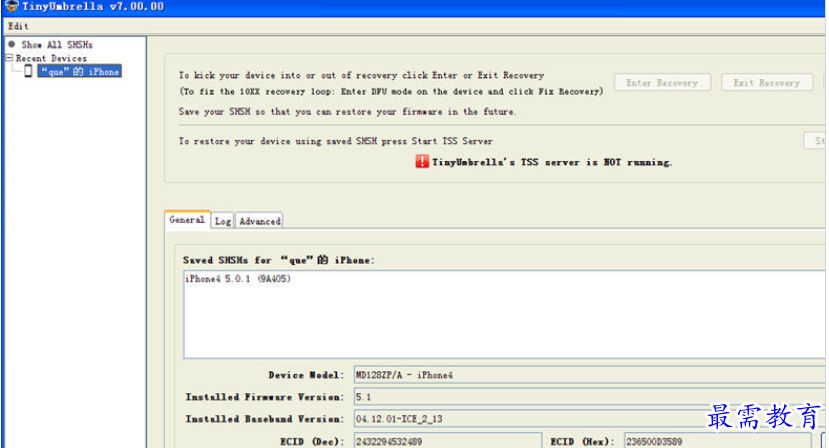Select saved SHSH iPhone4 5.0.1 (9A405)
The width and height of the screenshot is (829, 448).
pyautogui.click(x=238, y=279)
